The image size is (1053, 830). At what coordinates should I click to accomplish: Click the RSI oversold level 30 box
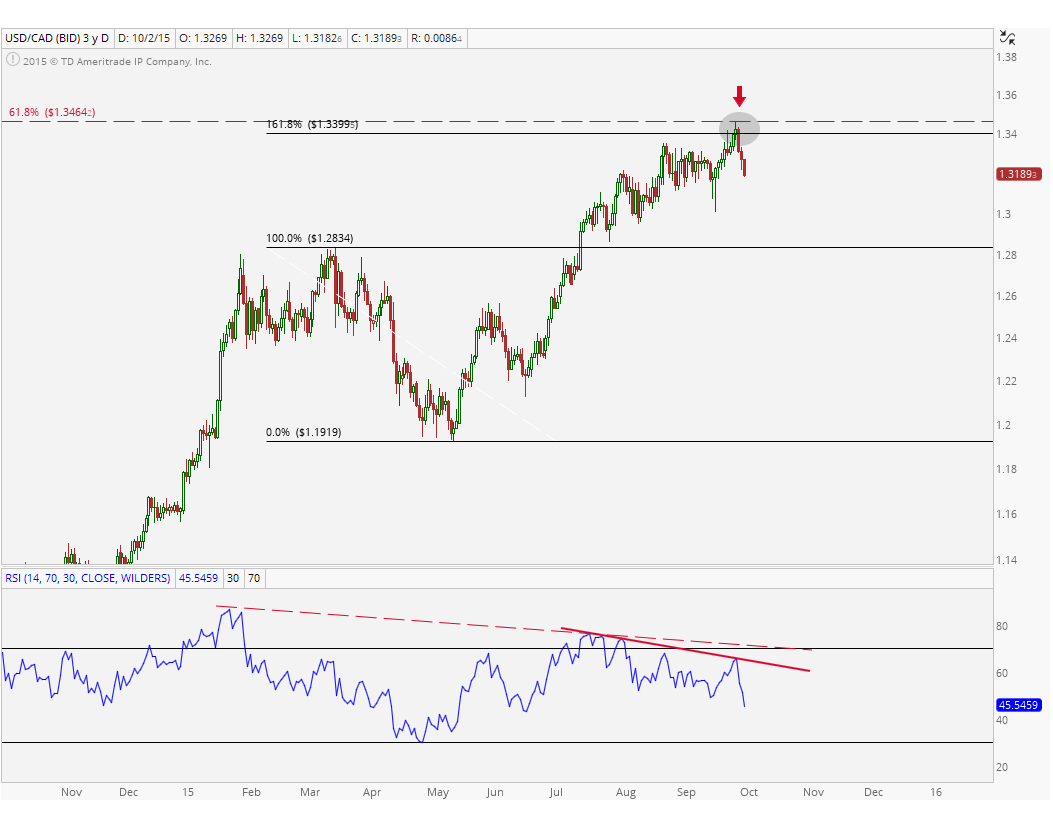(233, 578)
